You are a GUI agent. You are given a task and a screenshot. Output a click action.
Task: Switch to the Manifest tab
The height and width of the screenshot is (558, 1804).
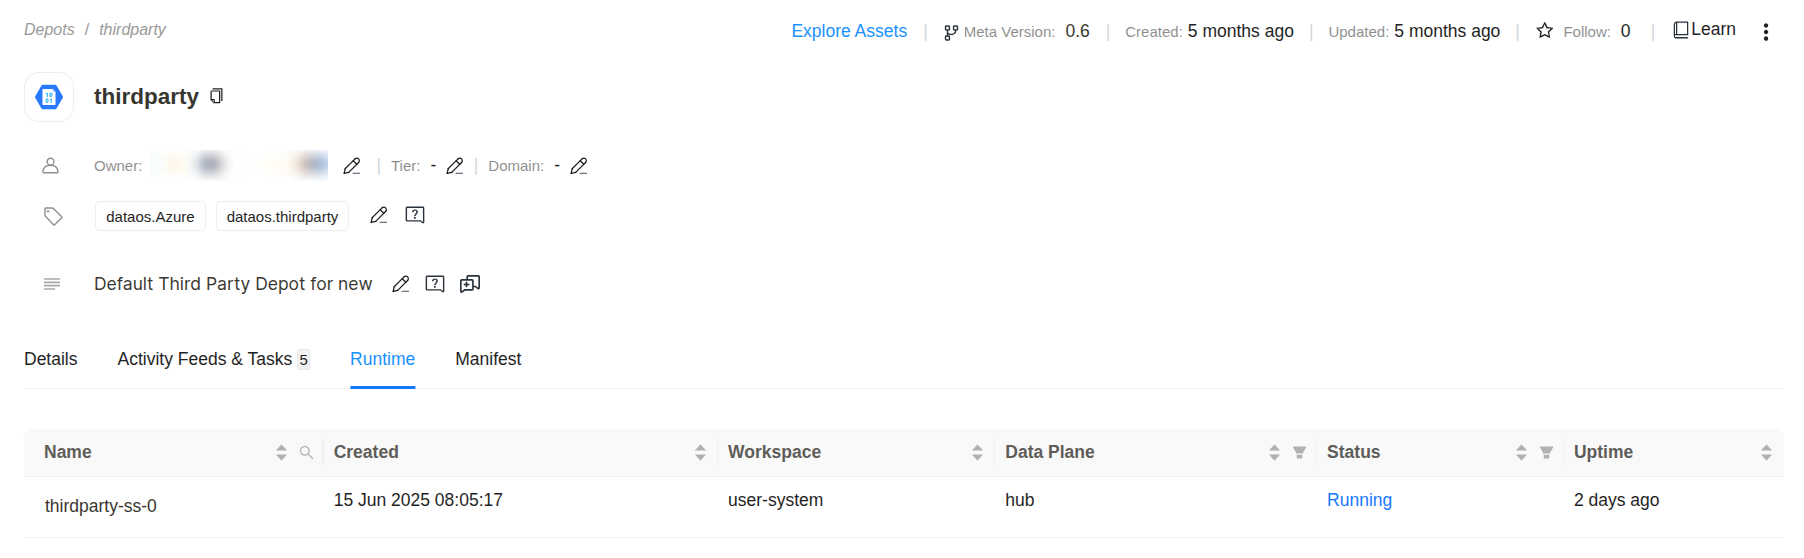point(488,359)
